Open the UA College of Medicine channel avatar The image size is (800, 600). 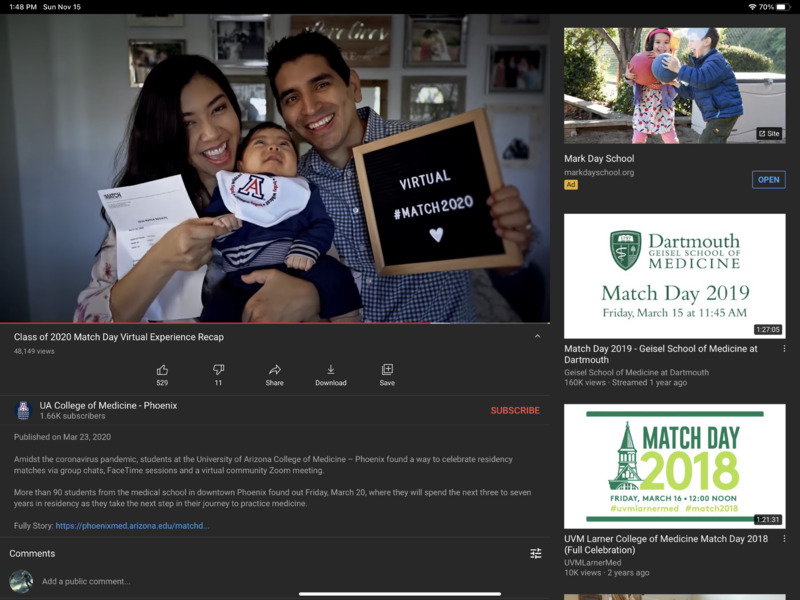[23, 410]
